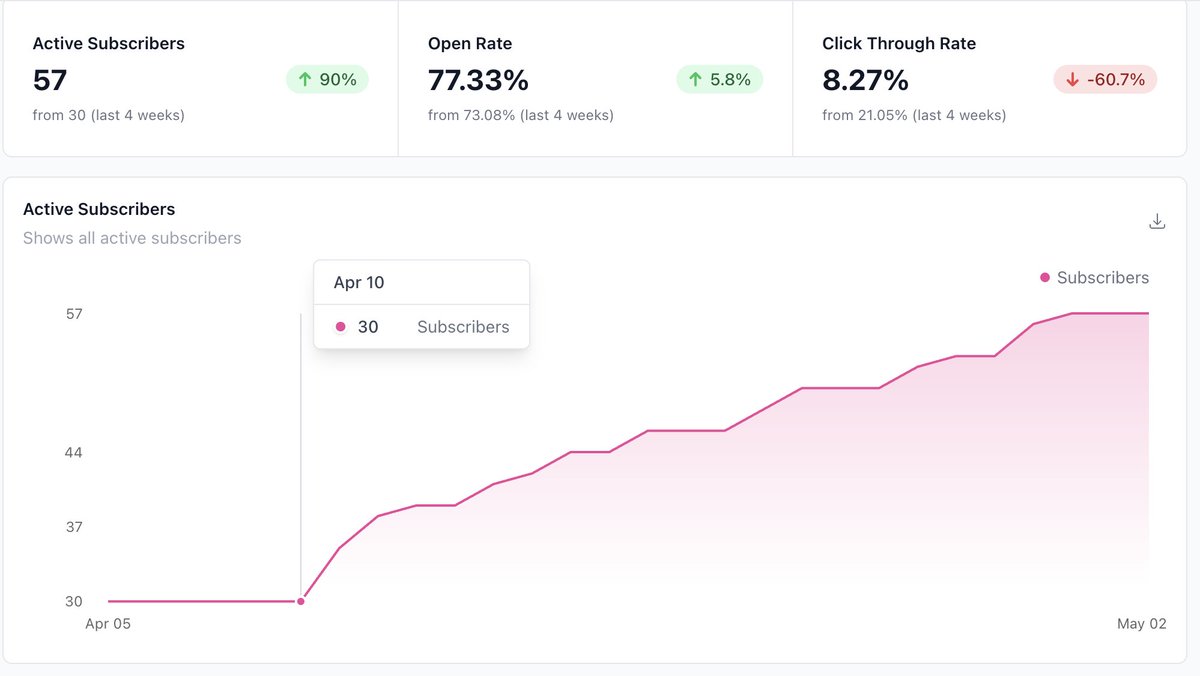Toggle the Subscribers series via legend label
The width and height of the screenshot is (1200, 676).
[x=1102, y=277]
